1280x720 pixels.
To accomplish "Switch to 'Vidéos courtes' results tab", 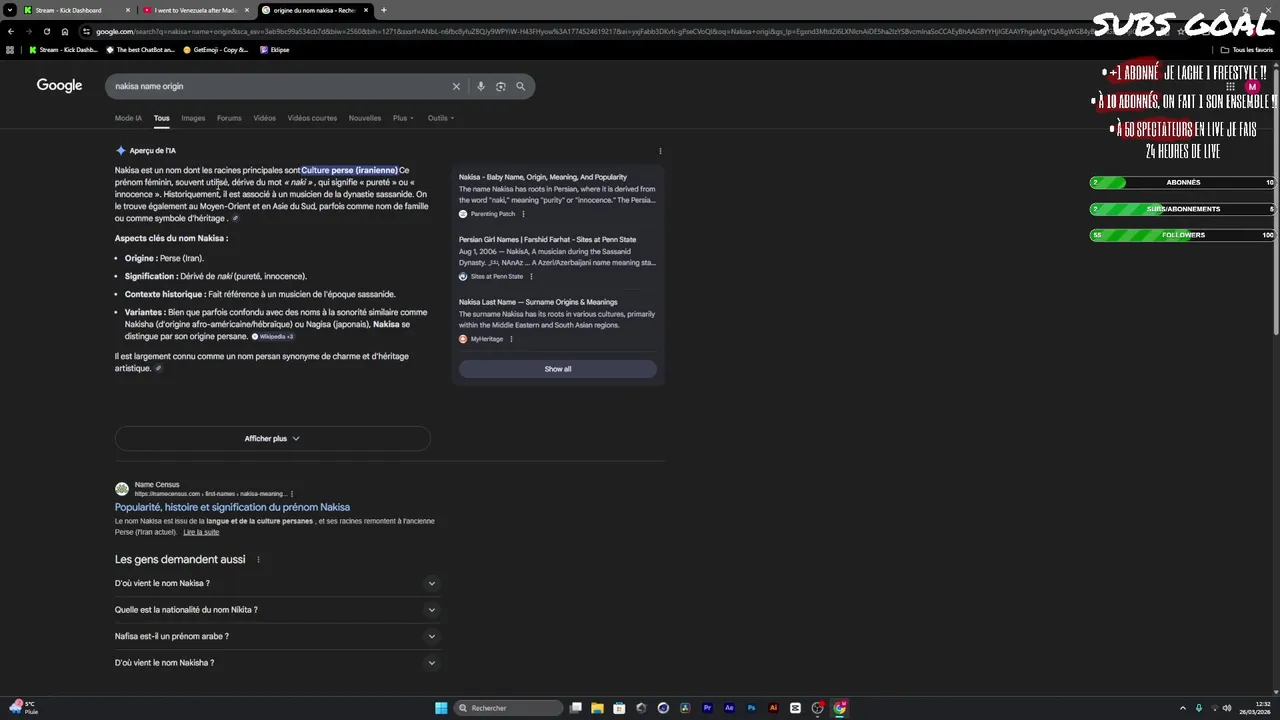I will (312, 118).
